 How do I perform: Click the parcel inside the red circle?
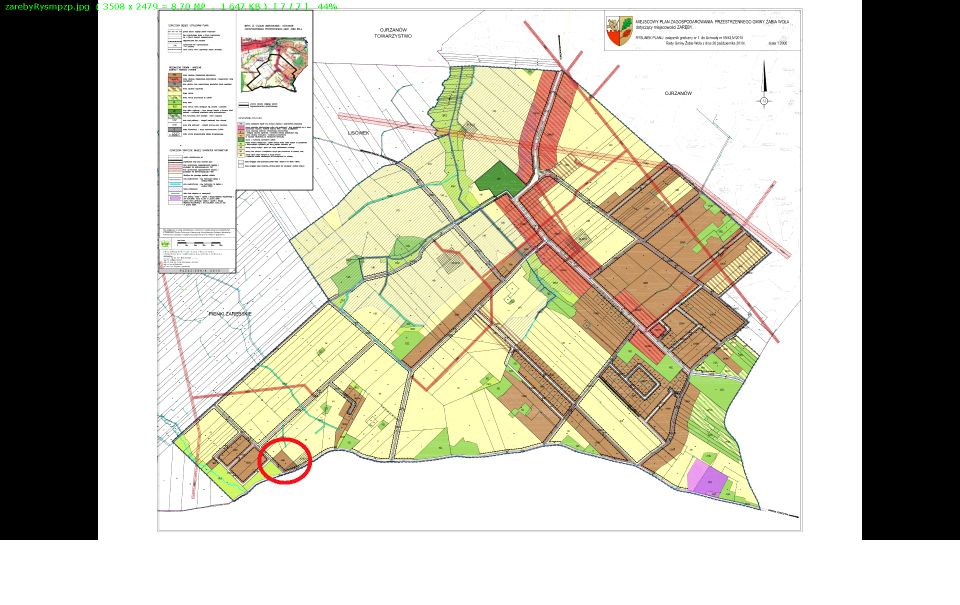[286, 459]
